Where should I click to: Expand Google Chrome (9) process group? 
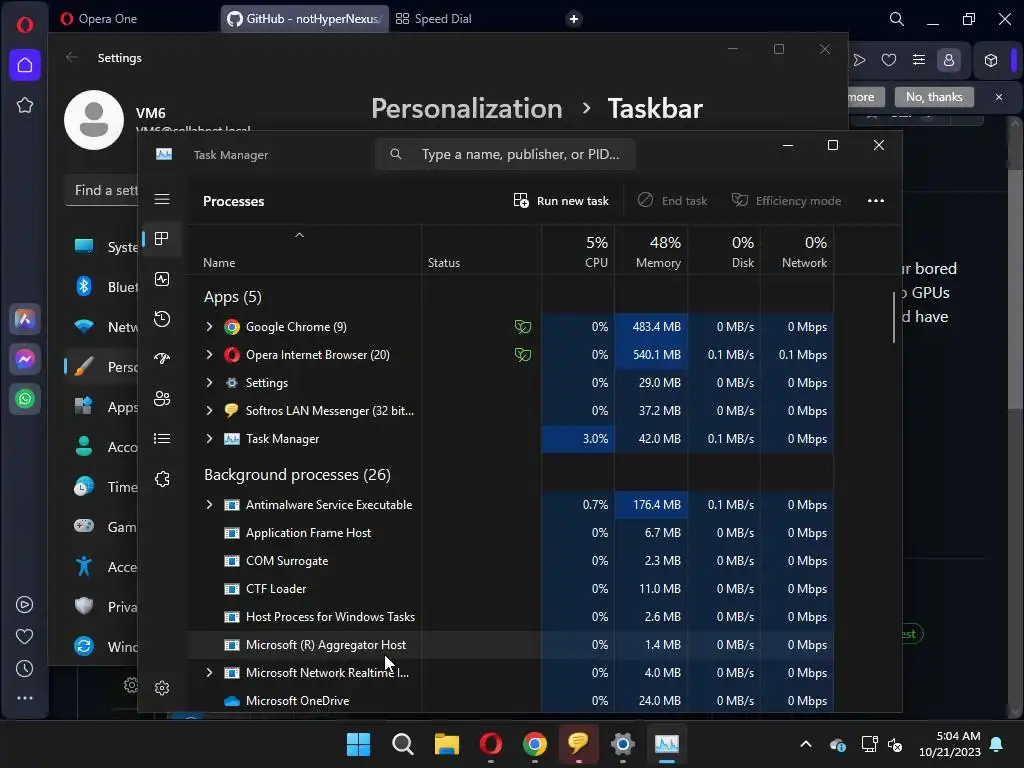pyautogui.click(x=209, y=327)
